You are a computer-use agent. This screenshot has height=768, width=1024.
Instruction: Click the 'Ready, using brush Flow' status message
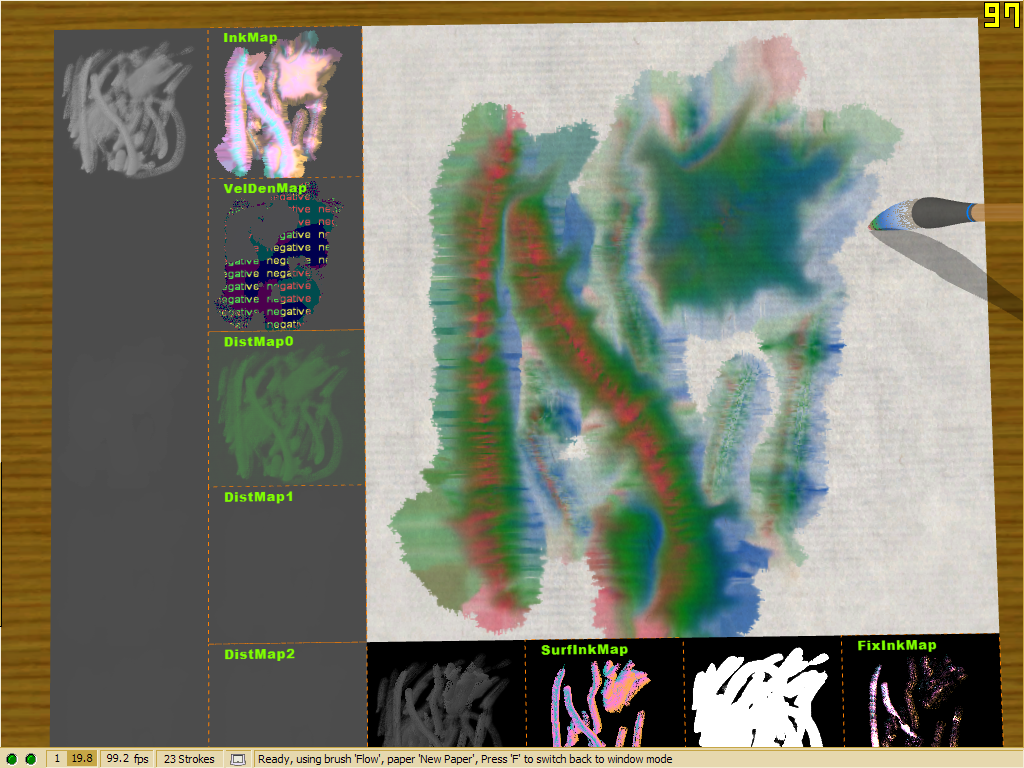[x=465, y=759]
